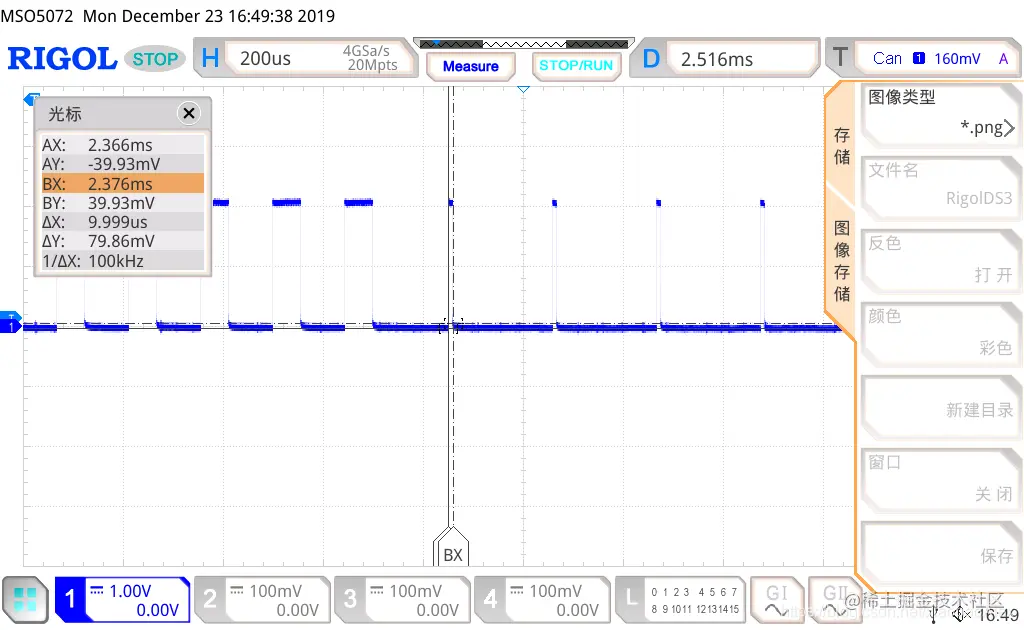Open the GI signal generator
Viewport: 1024px width, 630px height.
click(x=776, y=599)
